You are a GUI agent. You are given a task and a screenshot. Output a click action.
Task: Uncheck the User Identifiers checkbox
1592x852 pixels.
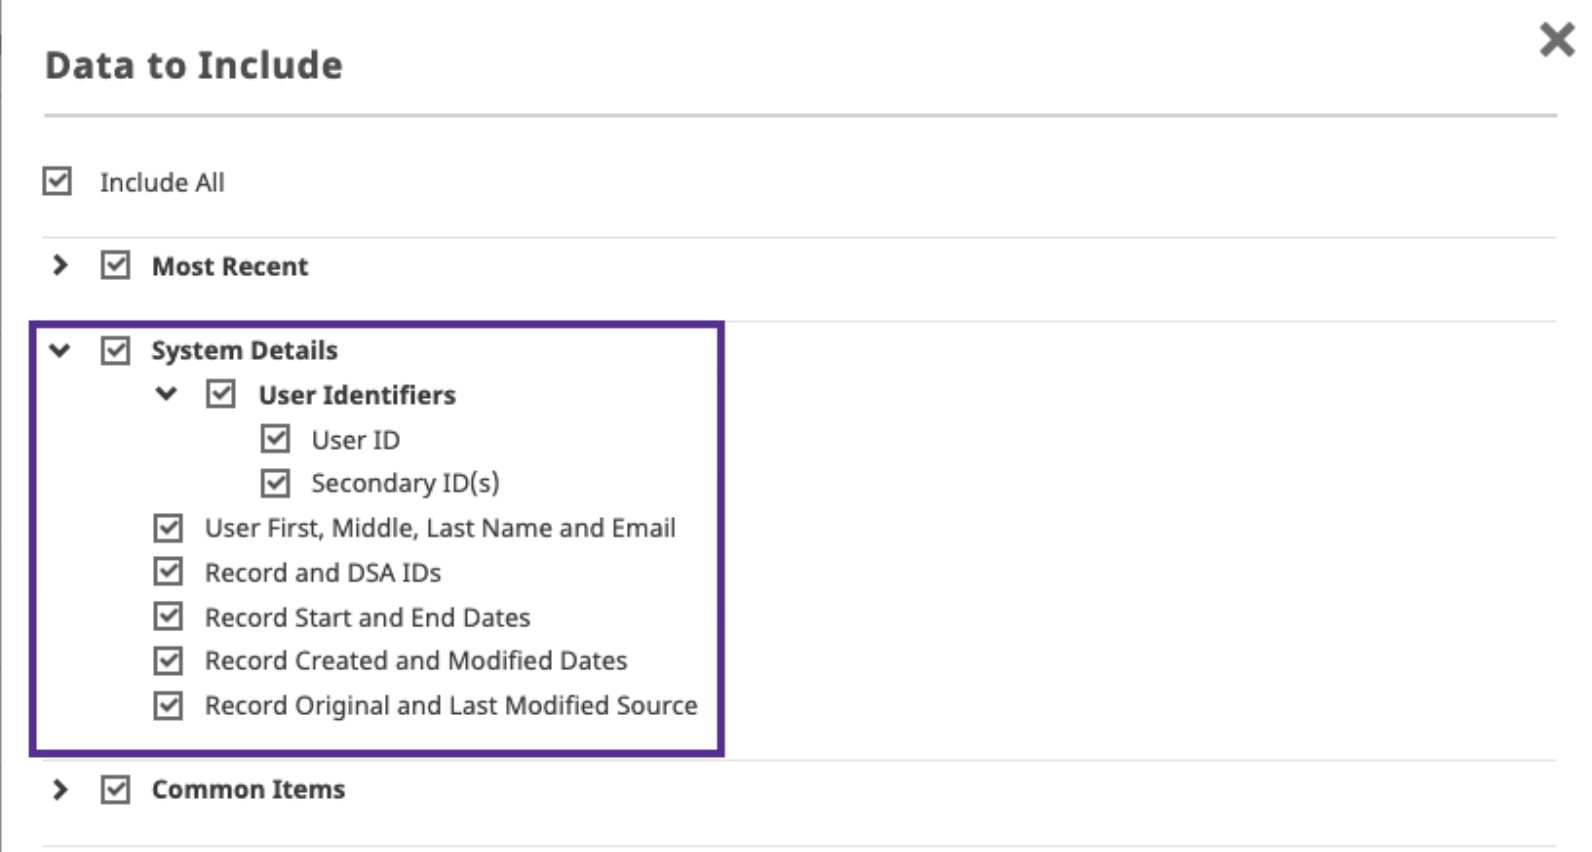click(221, 394)
